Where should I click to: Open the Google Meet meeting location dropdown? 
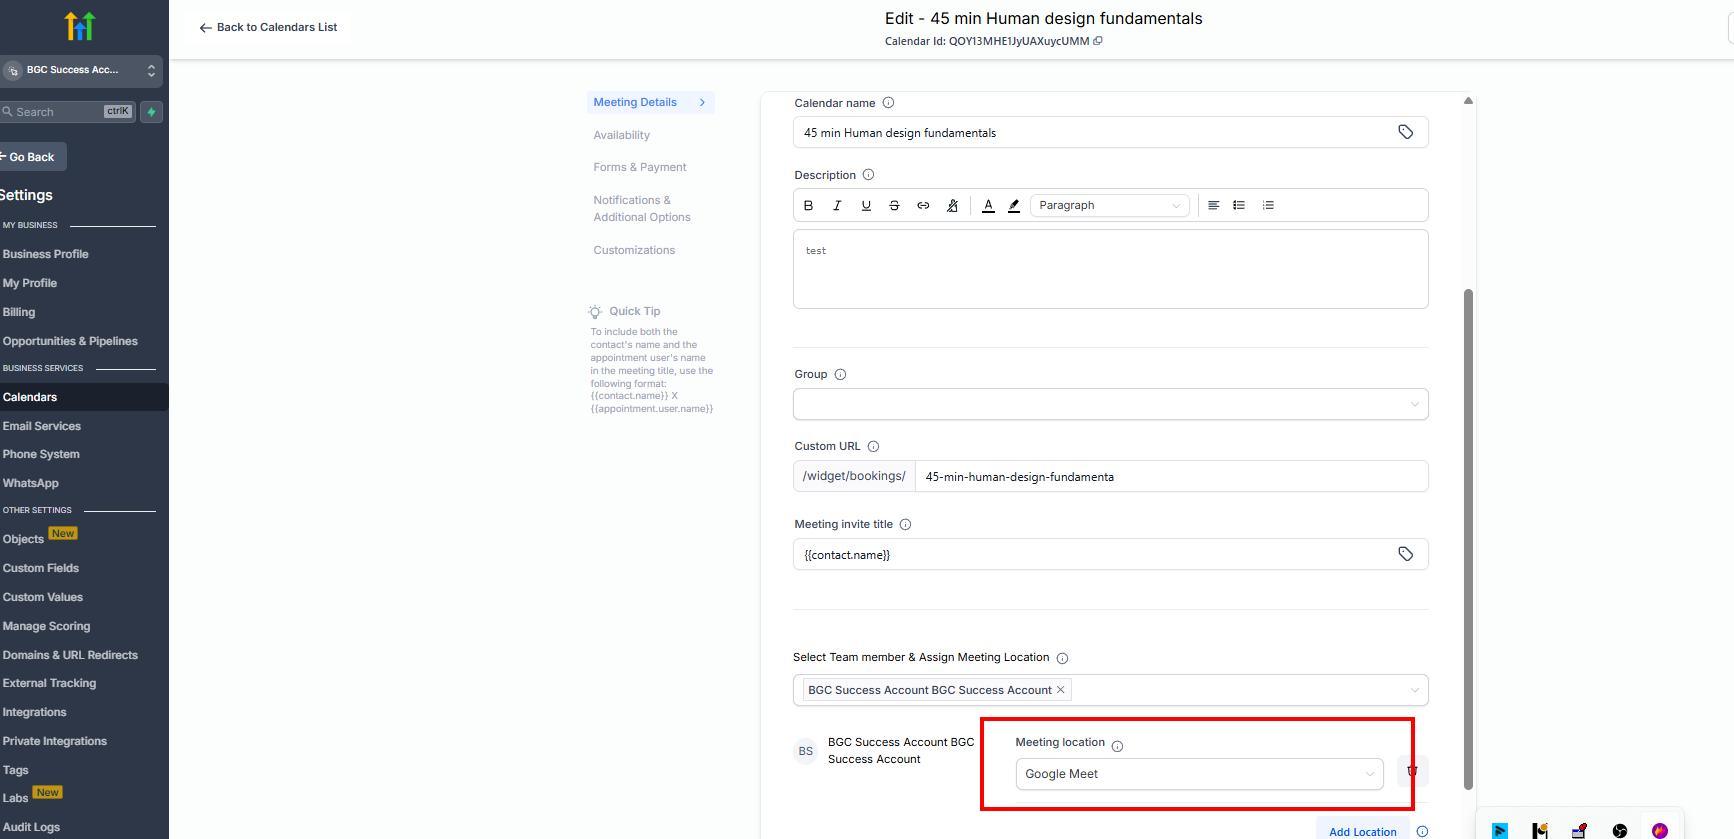tap(1199, 774)
